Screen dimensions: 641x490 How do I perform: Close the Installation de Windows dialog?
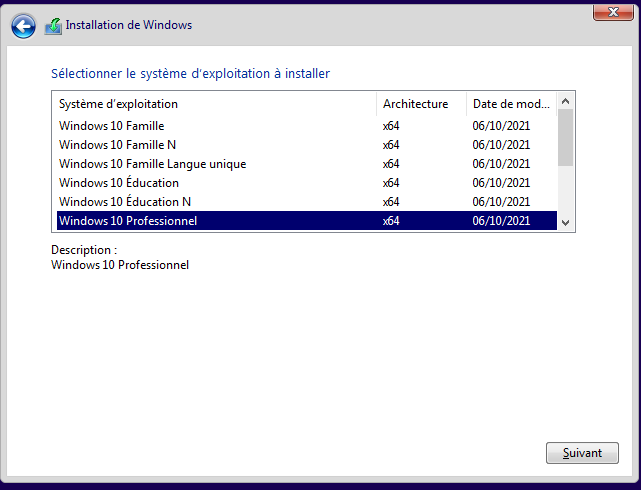[x=613, y=12]
